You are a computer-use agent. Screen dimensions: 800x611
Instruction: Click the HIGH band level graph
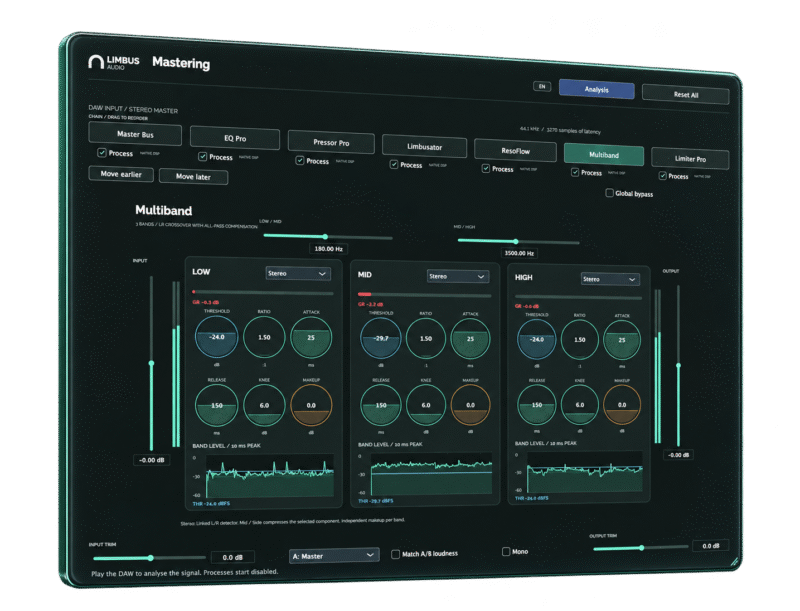tap(585, 472)
